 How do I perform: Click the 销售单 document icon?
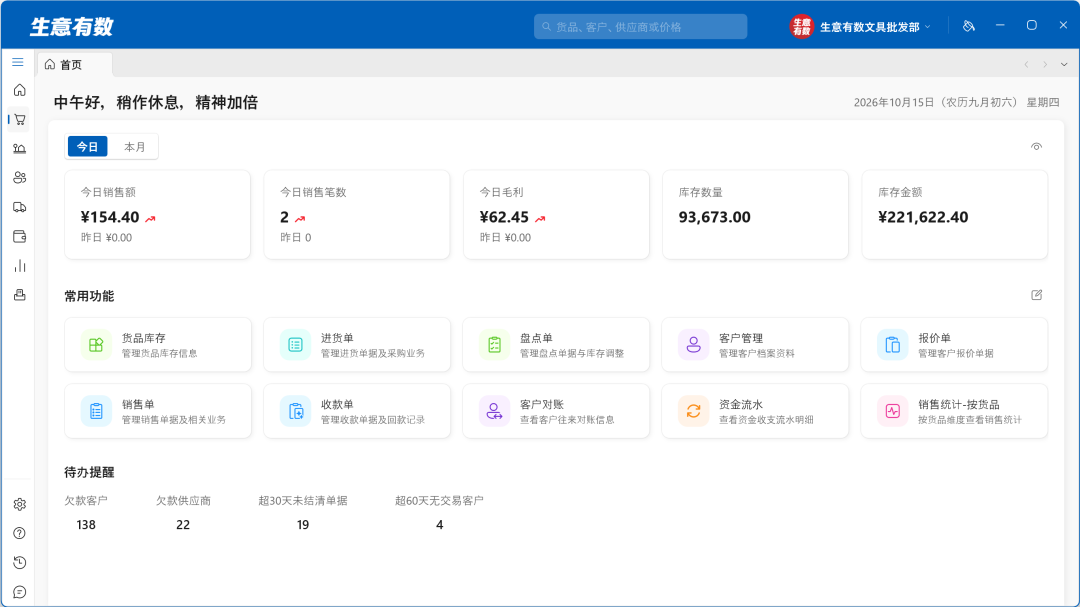96,411
